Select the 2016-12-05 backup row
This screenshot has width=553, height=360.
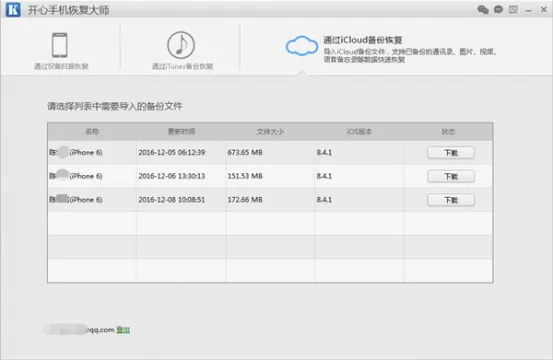(x=270, y=153)
